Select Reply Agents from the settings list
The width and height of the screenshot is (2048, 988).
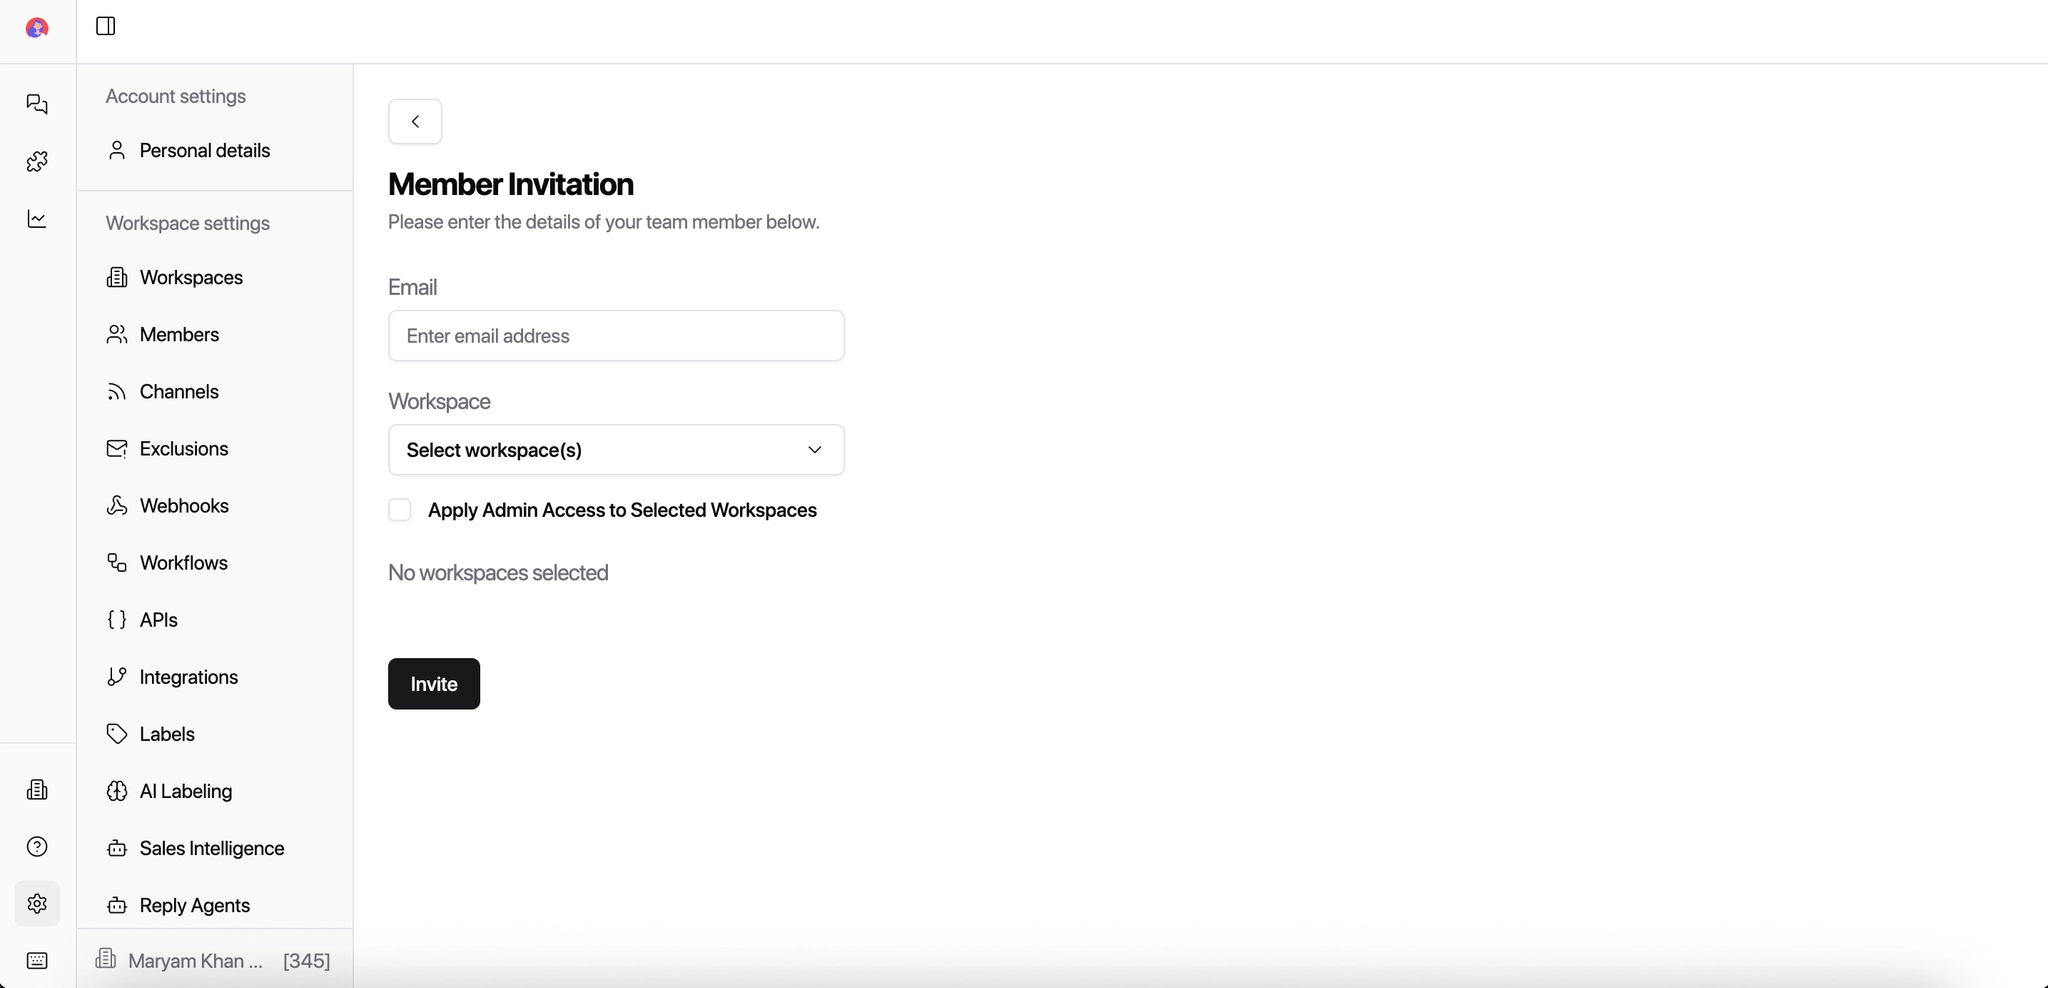[x=194, y=905]
